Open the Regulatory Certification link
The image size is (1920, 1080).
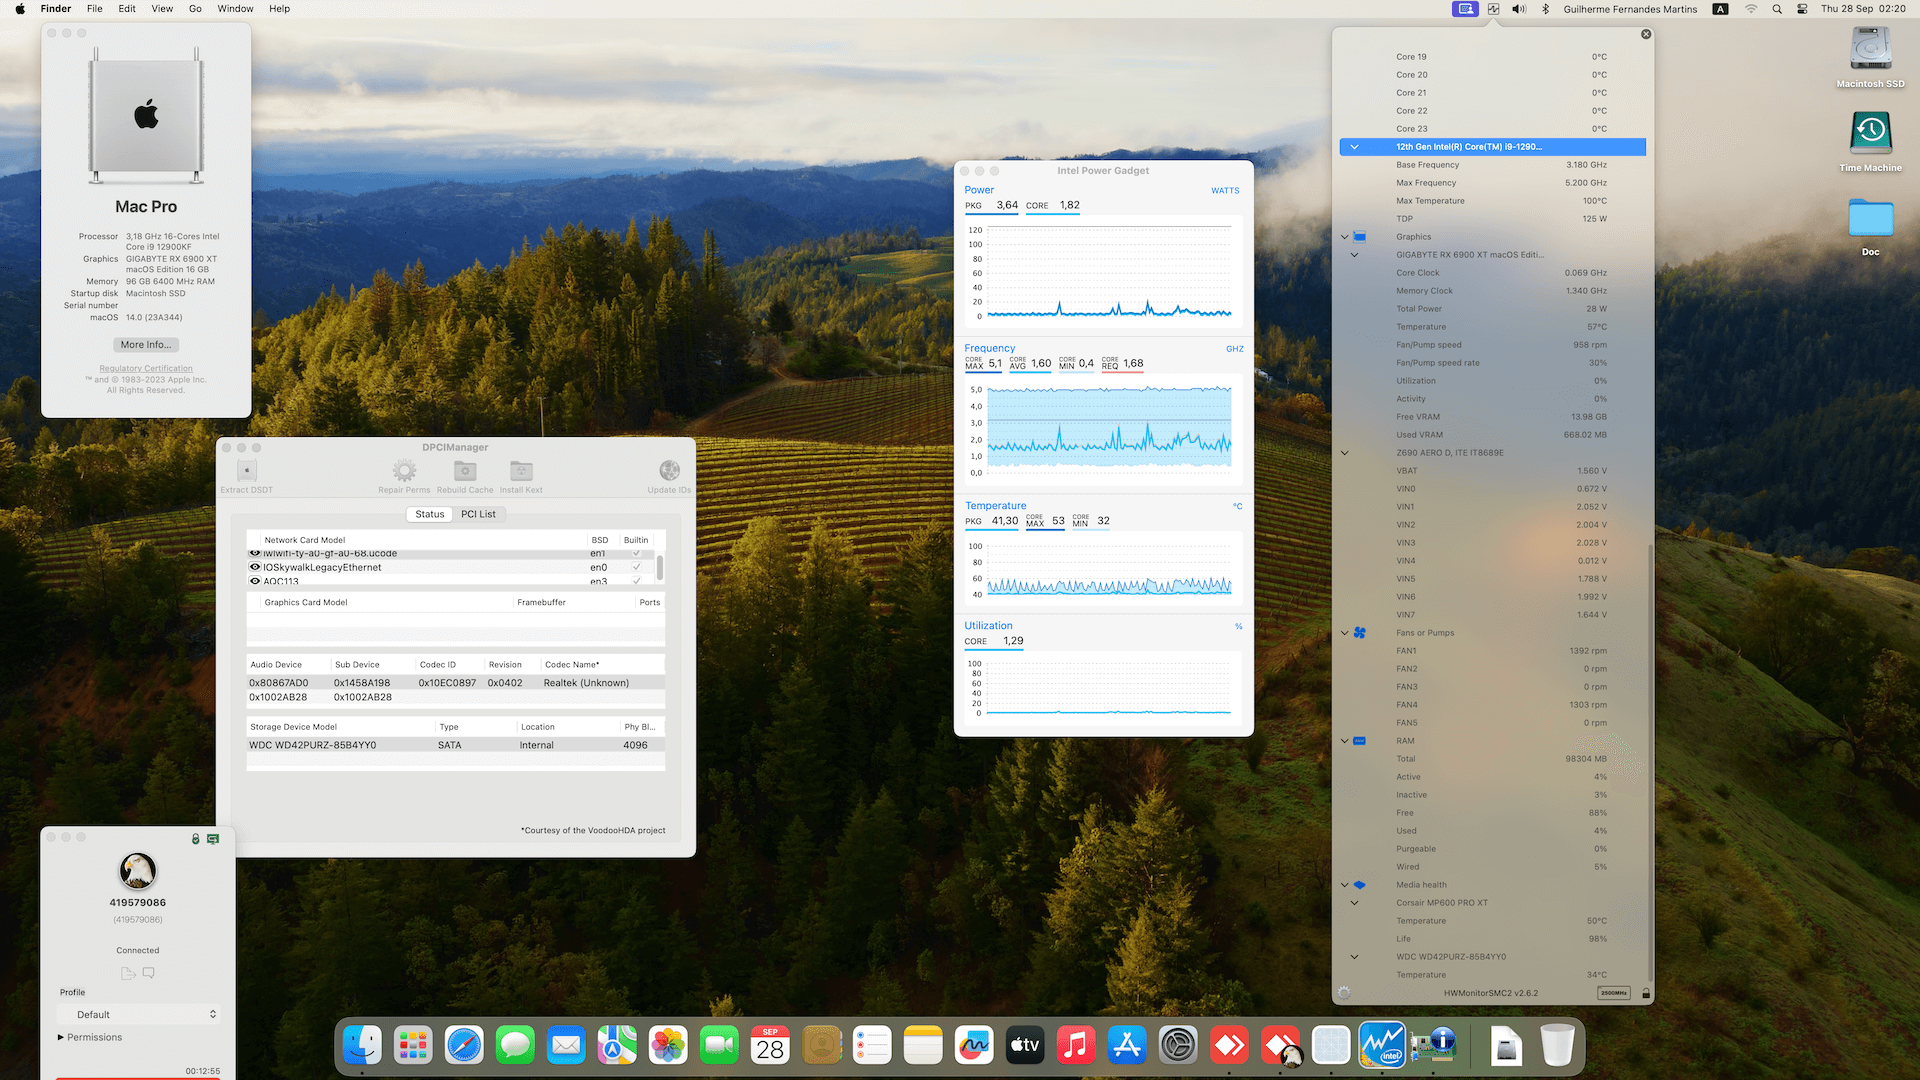tap(146, 369)
